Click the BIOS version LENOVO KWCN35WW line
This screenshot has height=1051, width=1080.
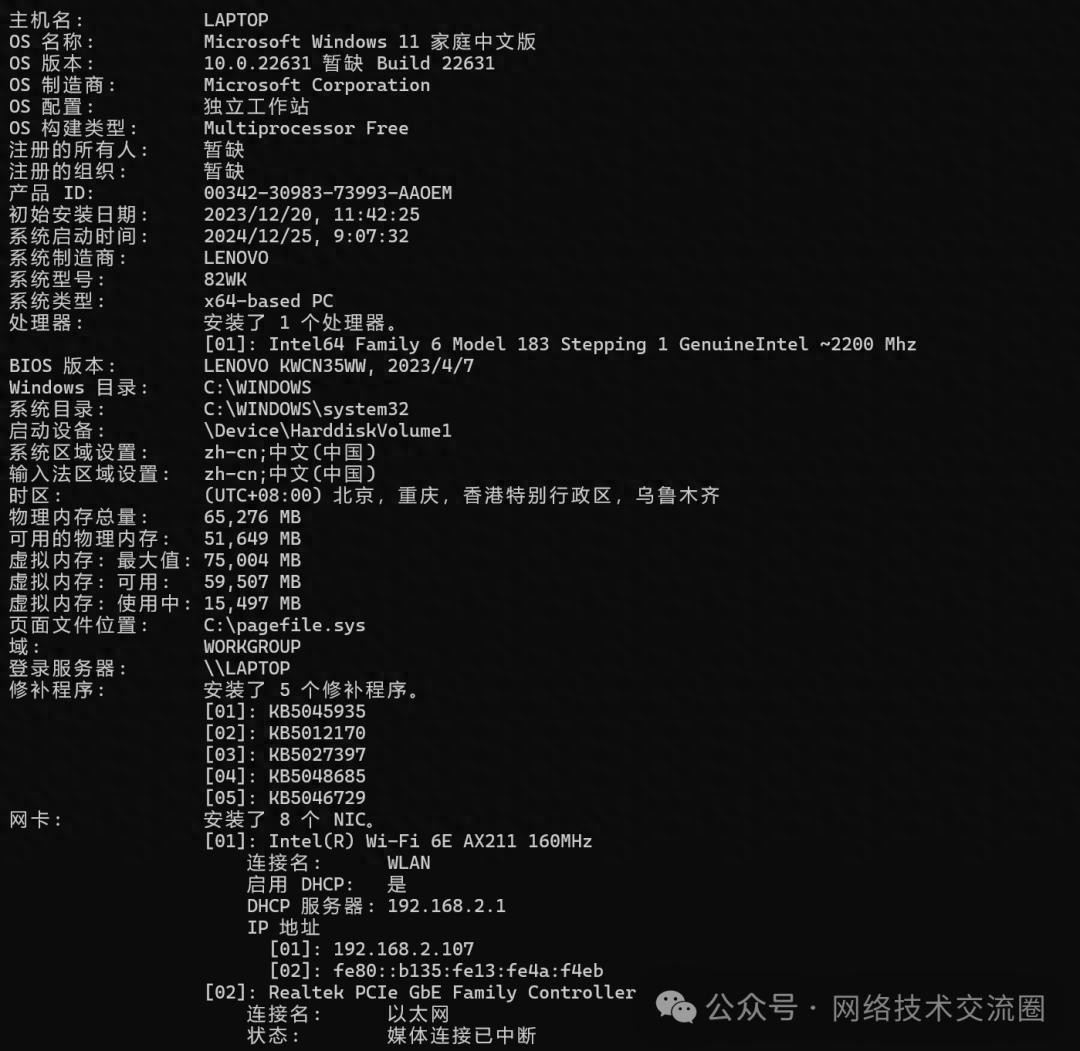[338, 366]
